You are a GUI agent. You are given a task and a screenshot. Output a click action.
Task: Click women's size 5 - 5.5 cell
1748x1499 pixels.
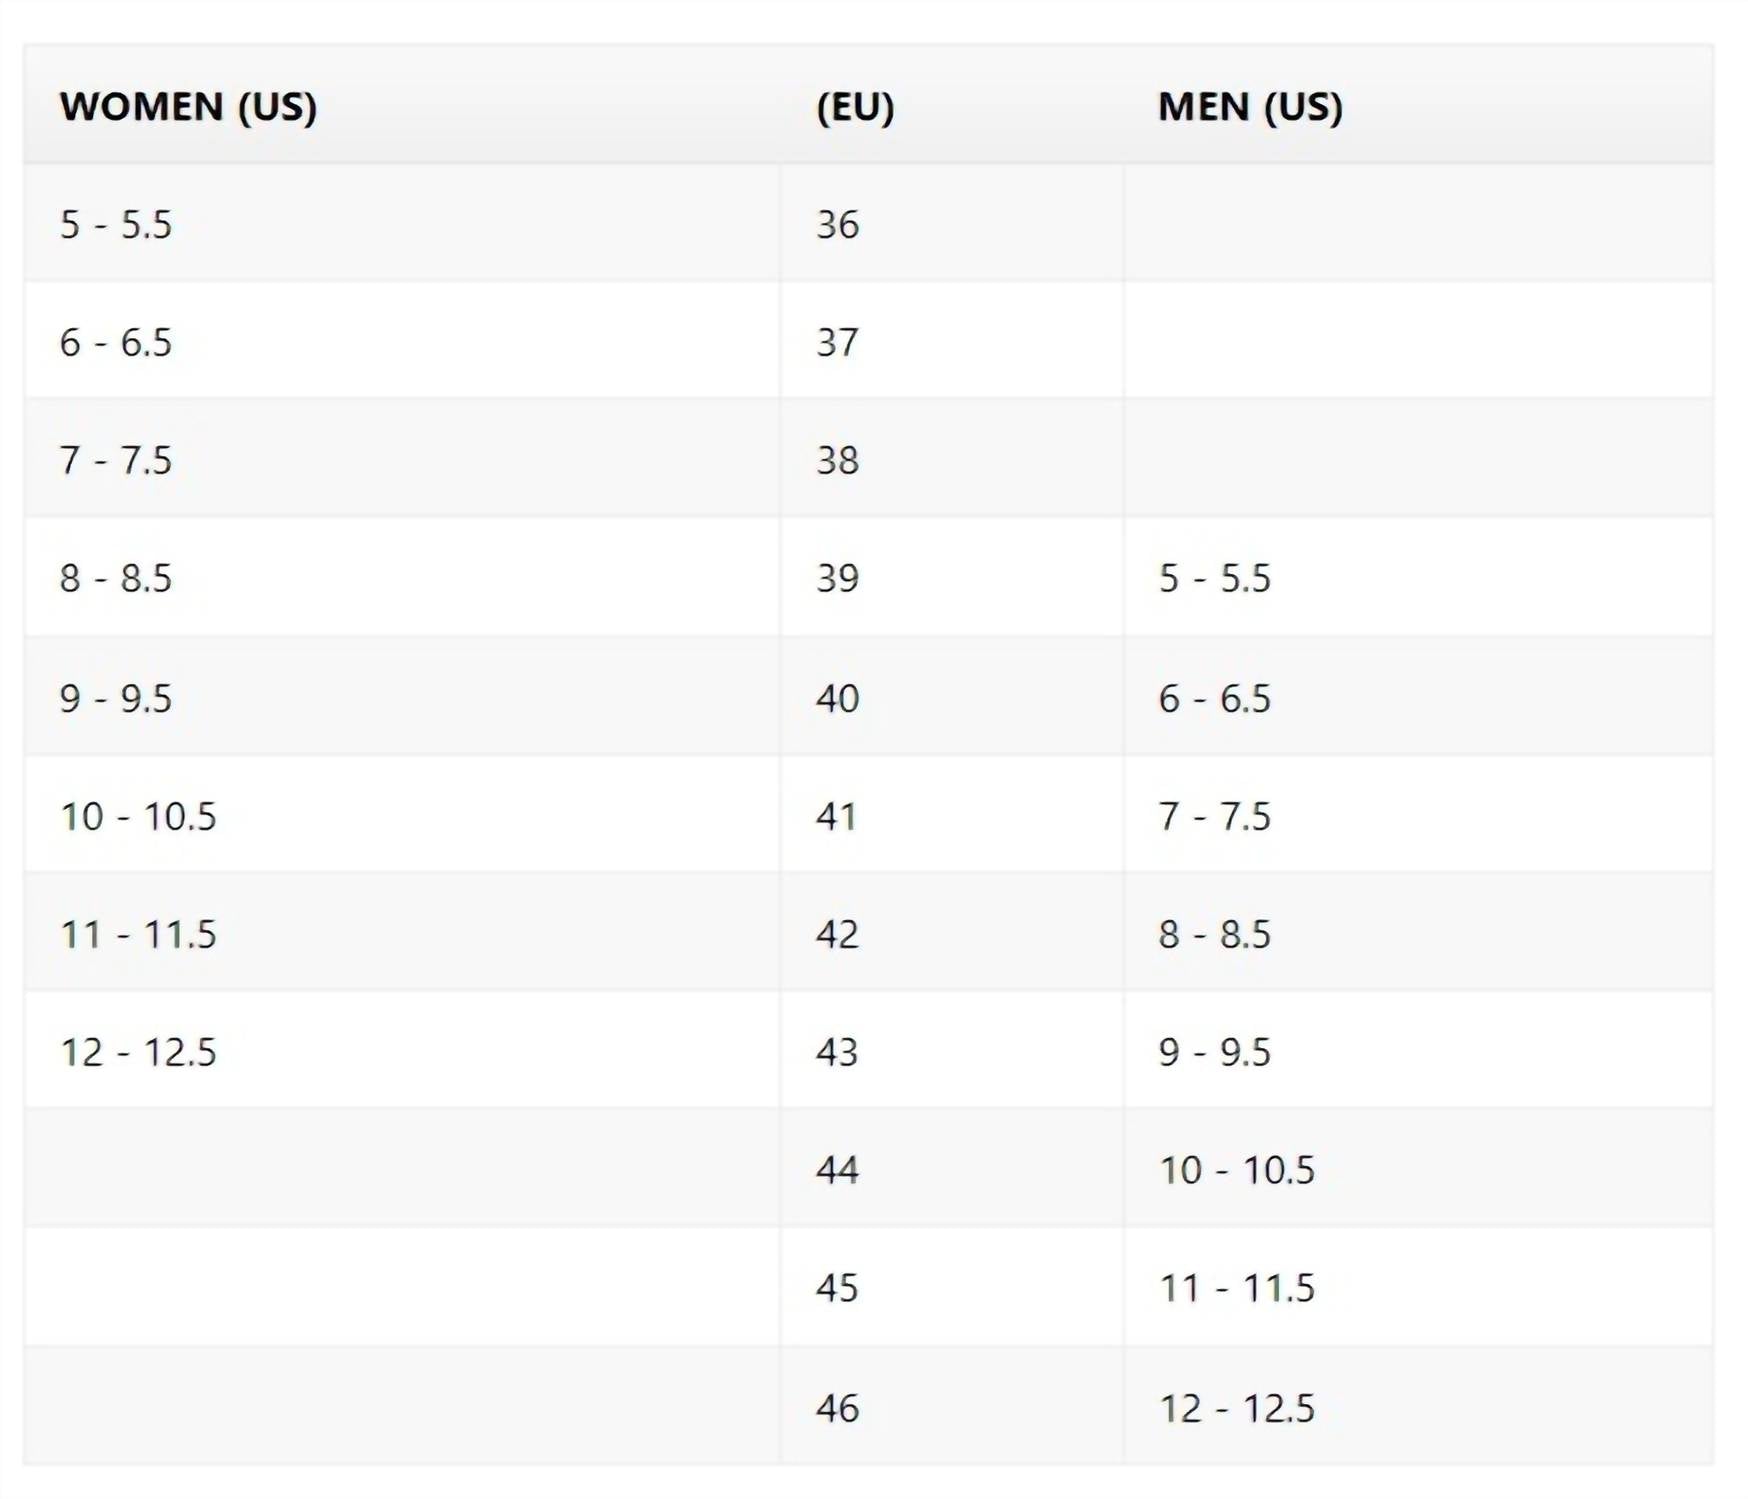tap(116, 224)
